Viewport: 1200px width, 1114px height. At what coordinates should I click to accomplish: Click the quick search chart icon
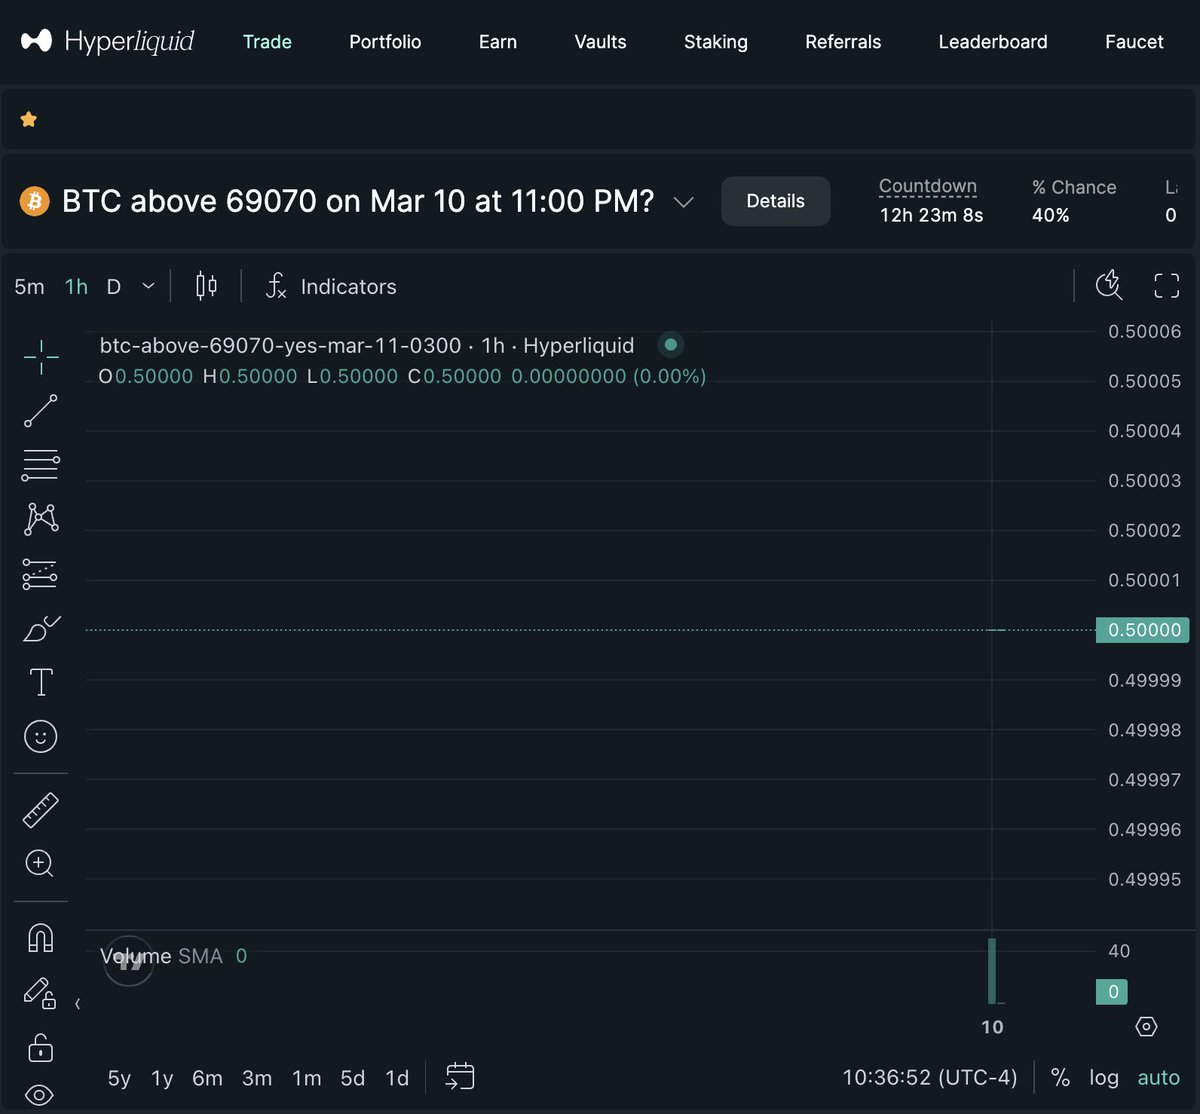[x=1109, y=285]
